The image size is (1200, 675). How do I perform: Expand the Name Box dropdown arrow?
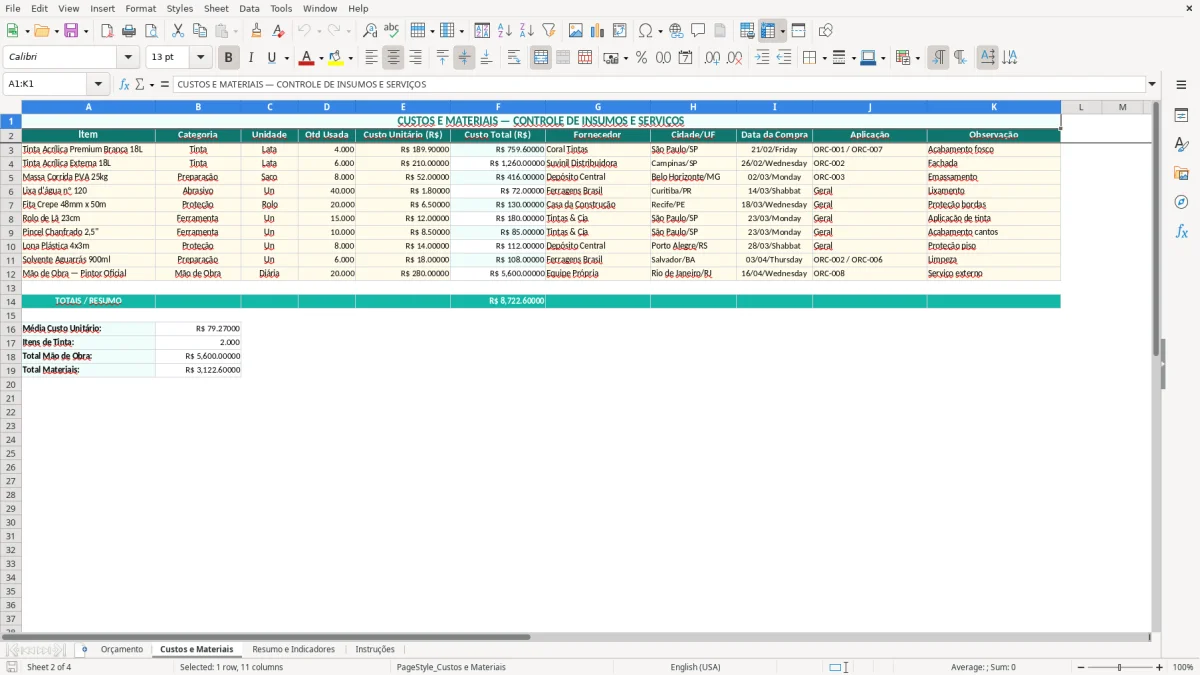pos(98,84)
